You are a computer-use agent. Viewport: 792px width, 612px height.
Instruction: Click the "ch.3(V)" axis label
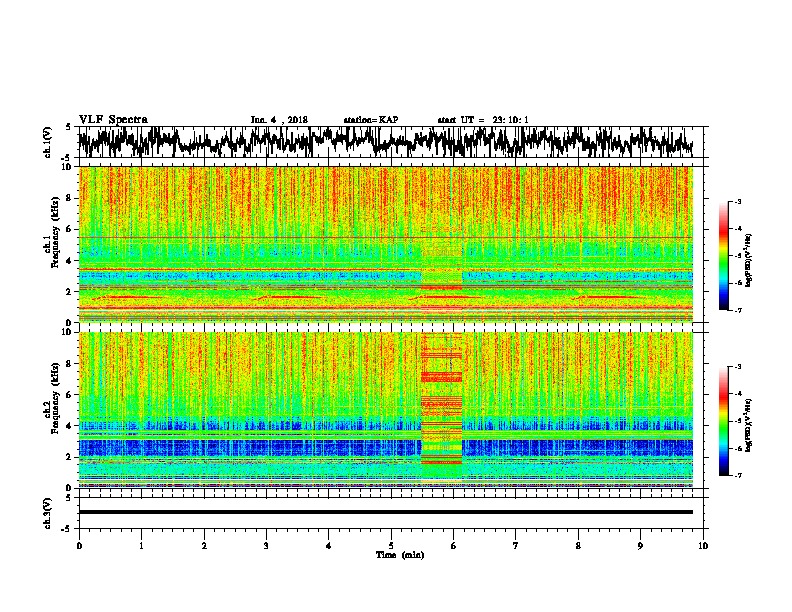pyautogui.click(x=47, y=514)
